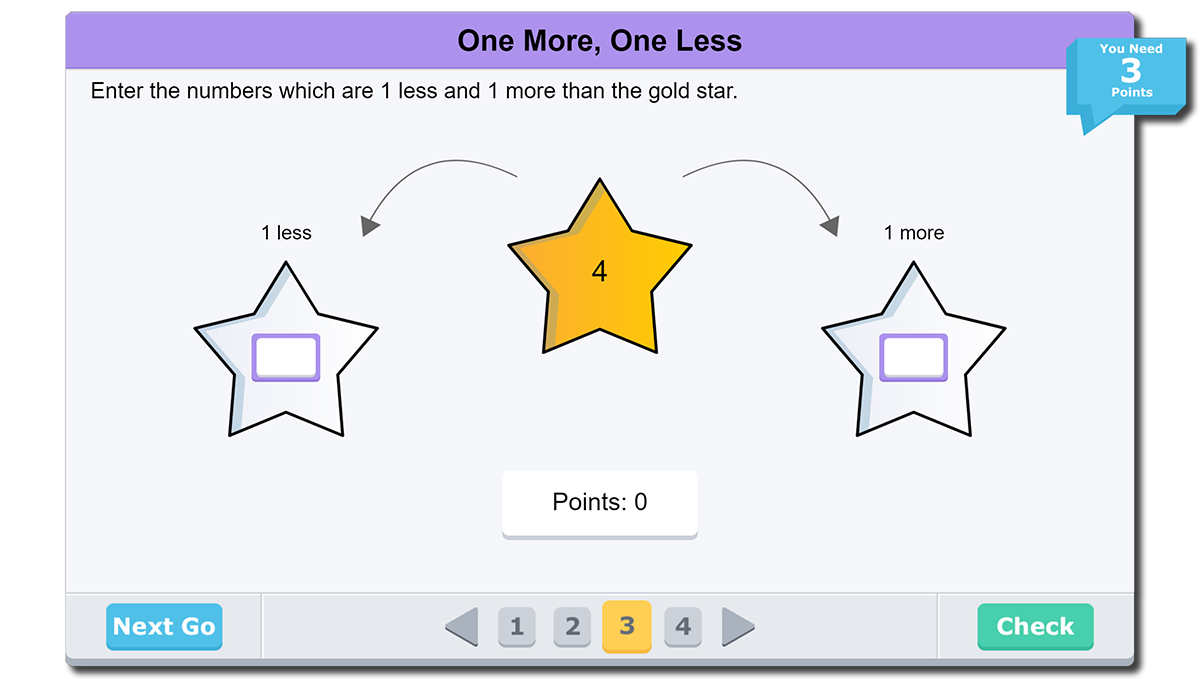Click the previous page triangle arrow
The height and width of the screenshot is (679, 1200).
coord(462,627)
